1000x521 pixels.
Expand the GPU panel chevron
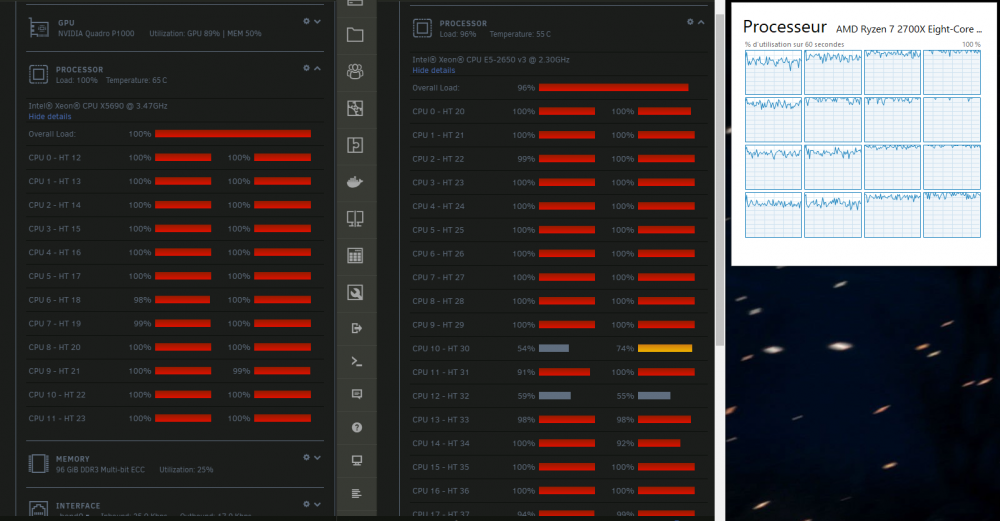pos(317,21)
